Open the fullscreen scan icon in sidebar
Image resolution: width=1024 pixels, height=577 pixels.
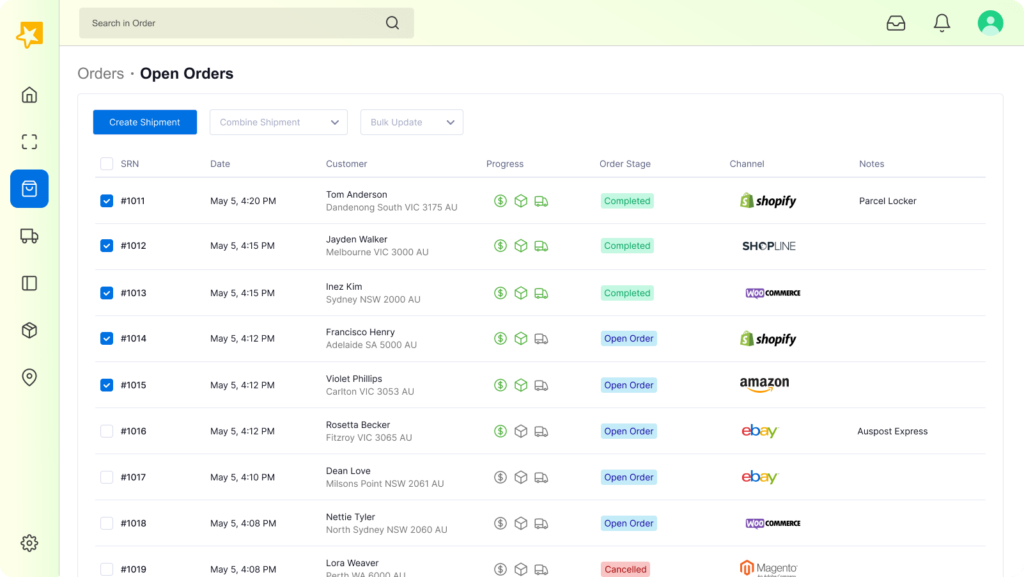click(29, 141)
